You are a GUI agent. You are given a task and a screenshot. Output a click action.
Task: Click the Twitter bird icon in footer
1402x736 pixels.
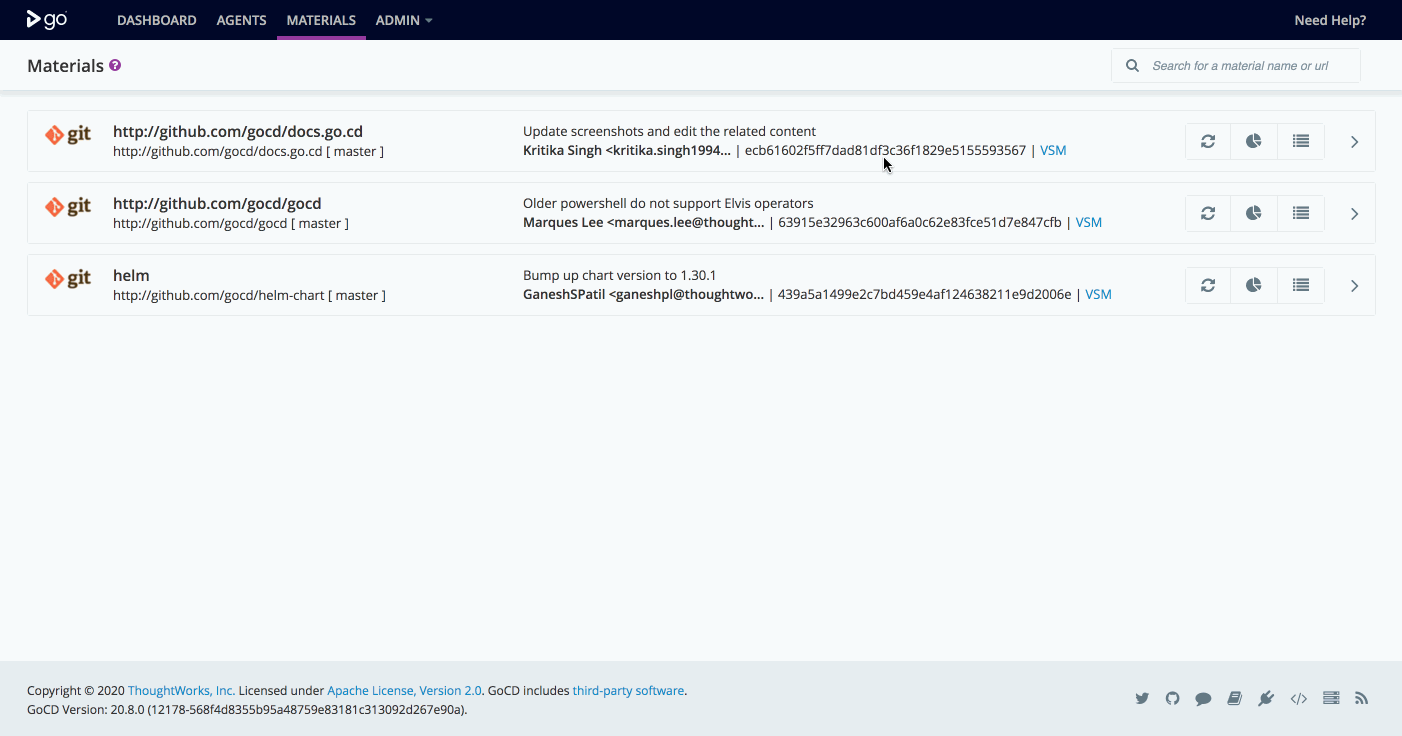[1142, 699]
